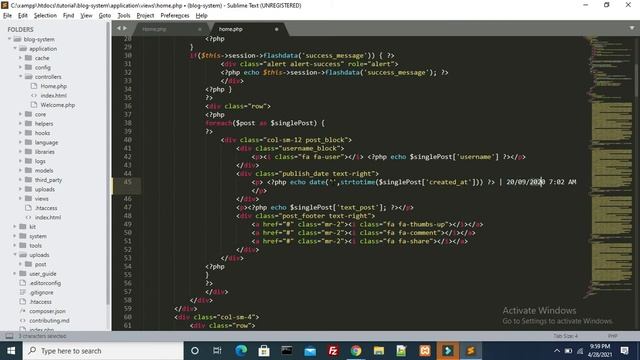Open the Tools menu
Viewport: 640px width, 360px height.
click(x=124, y=16)
